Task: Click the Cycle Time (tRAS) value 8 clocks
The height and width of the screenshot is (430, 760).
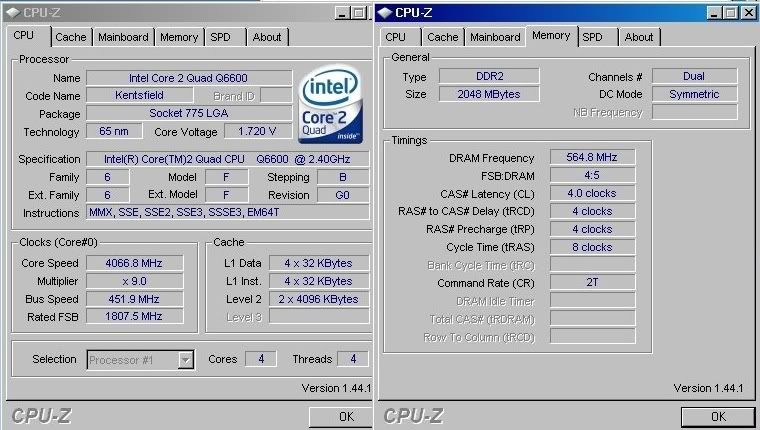Action: (592, 247)
